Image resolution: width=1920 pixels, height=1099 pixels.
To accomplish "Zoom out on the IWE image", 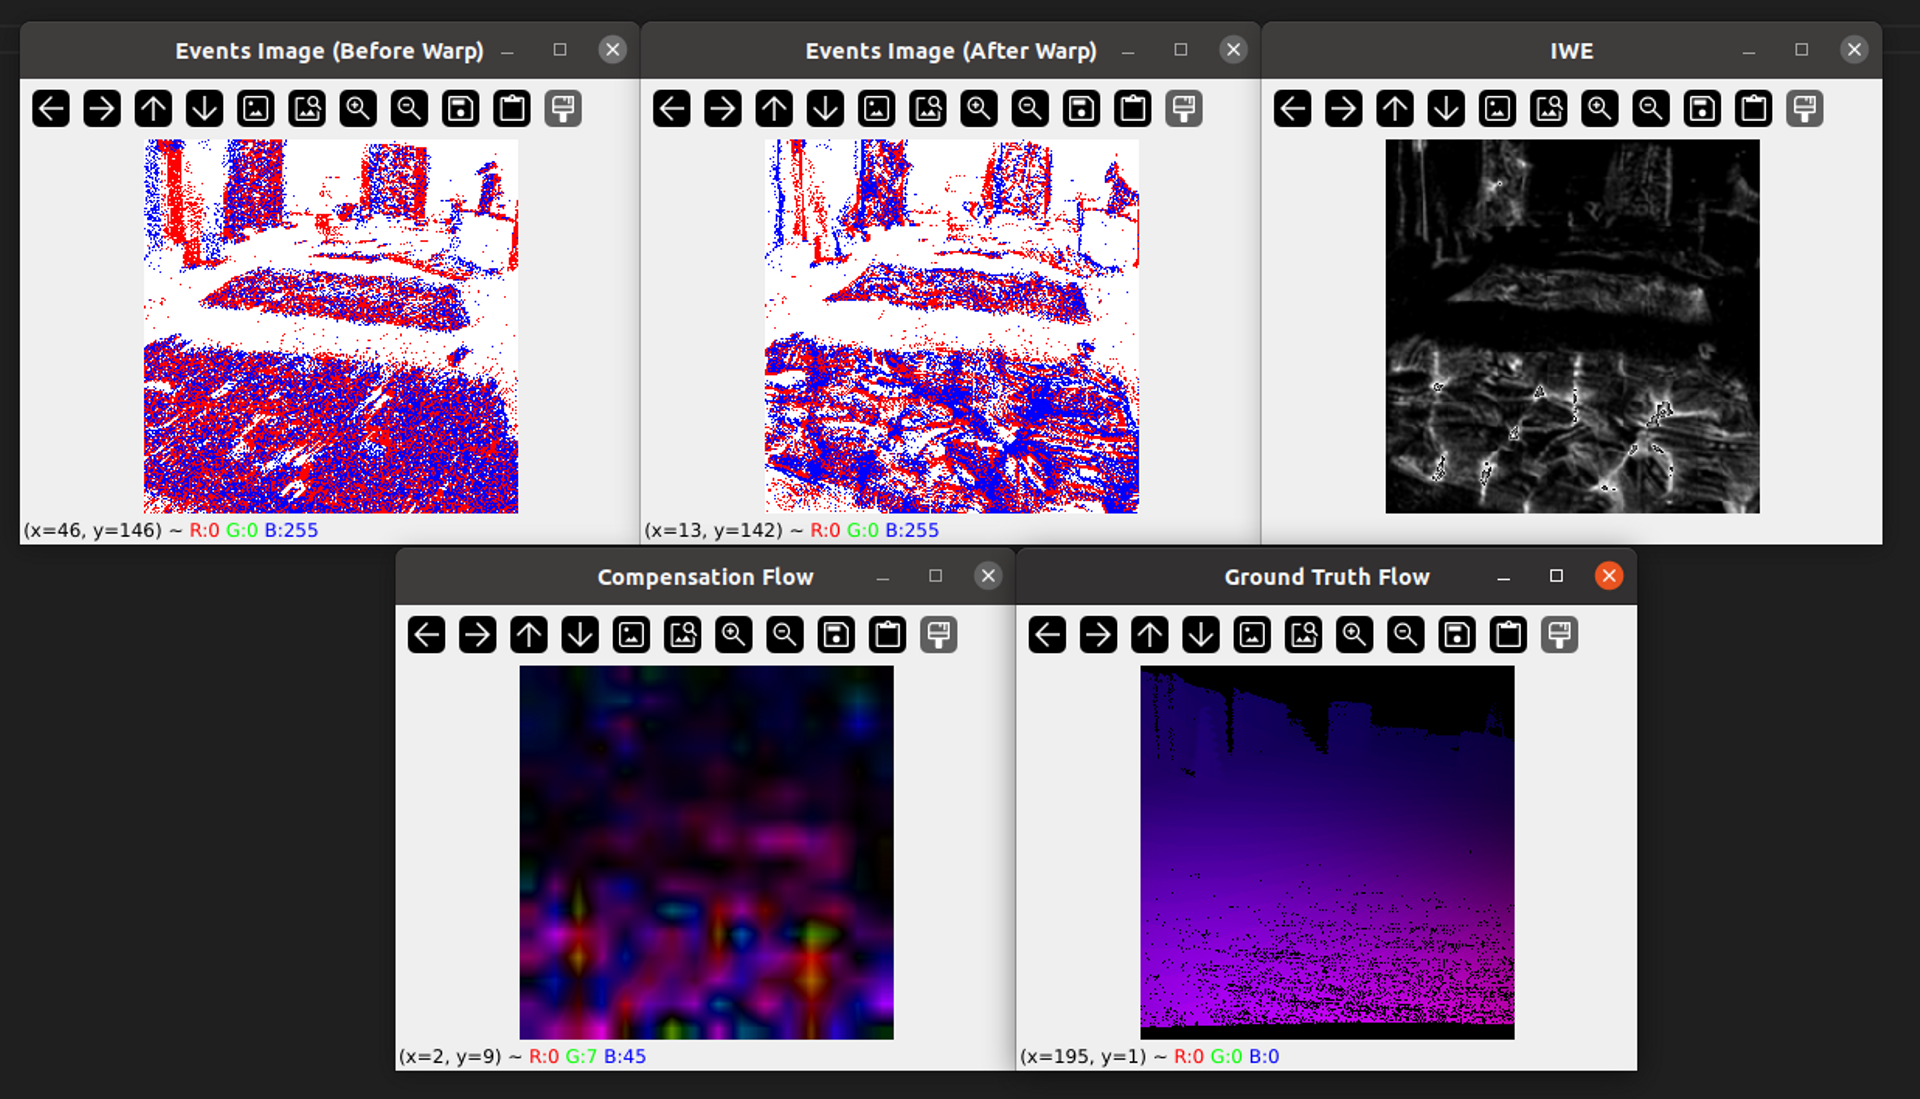I will [1651, 108].
